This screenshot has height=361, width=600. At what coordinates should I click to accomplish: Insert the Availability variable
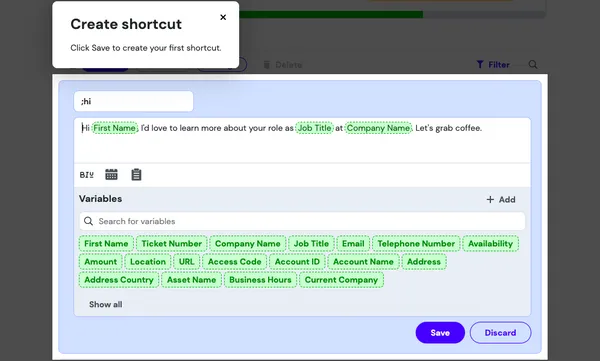coord(491,243)
